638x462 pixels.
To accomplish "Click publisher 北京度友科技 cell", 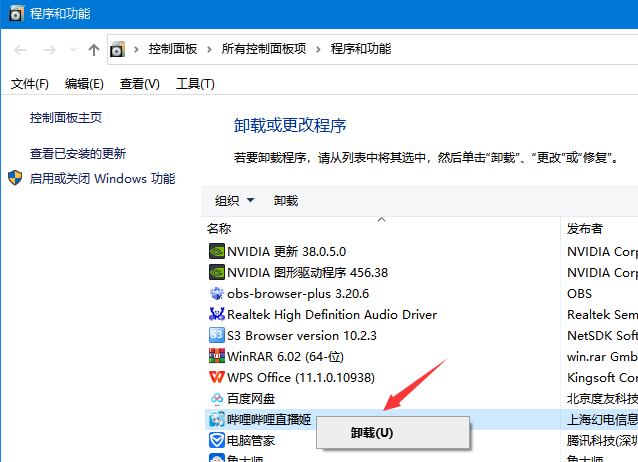I will click(x=602, y=399).
